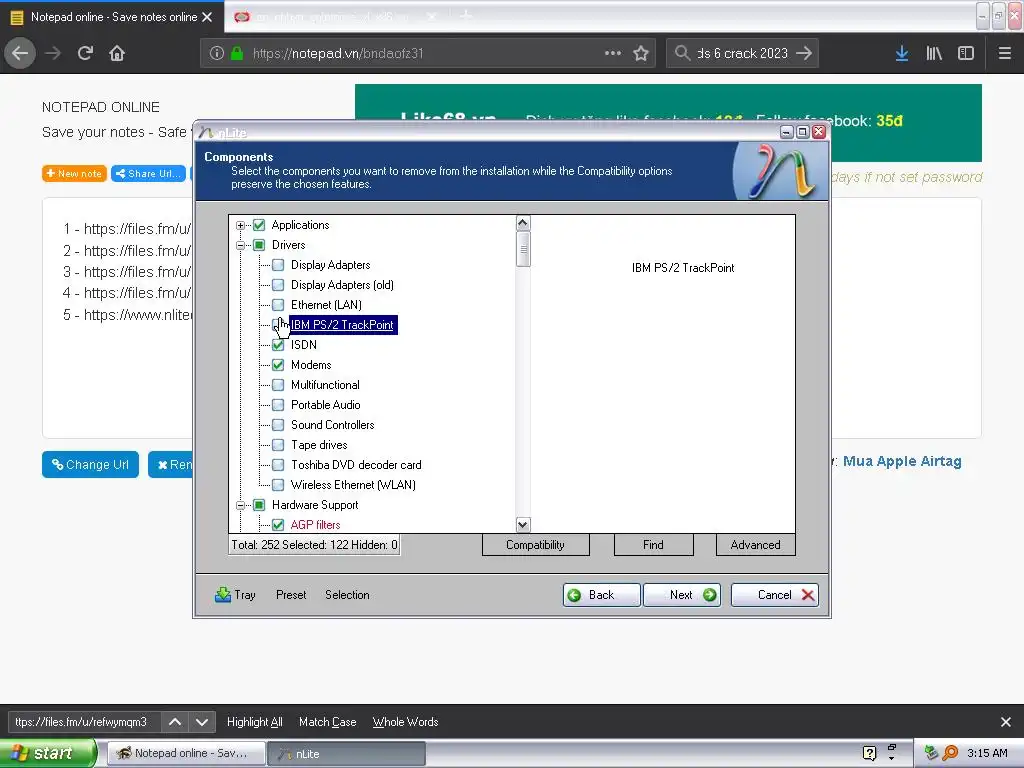The height and width of the screenshot is (768, 1024).
Task: Open the Firefox hamburger menu
Action: pyautogui.click(x=1004, y=54)
